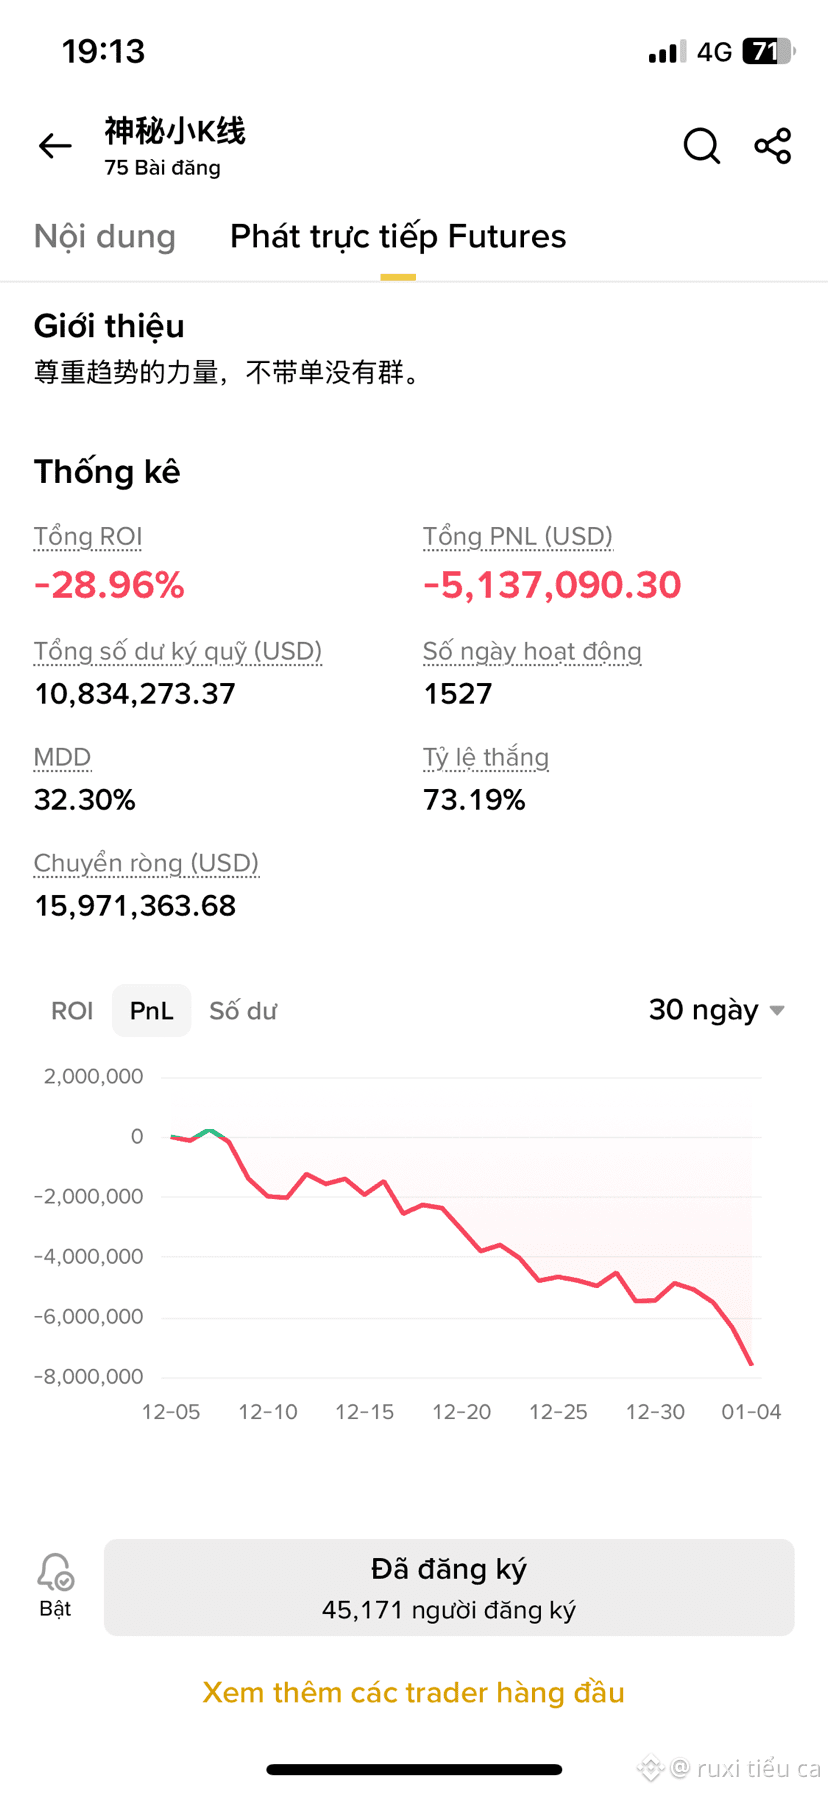Switch chart to ROI view

click(x=72, y=1011)
